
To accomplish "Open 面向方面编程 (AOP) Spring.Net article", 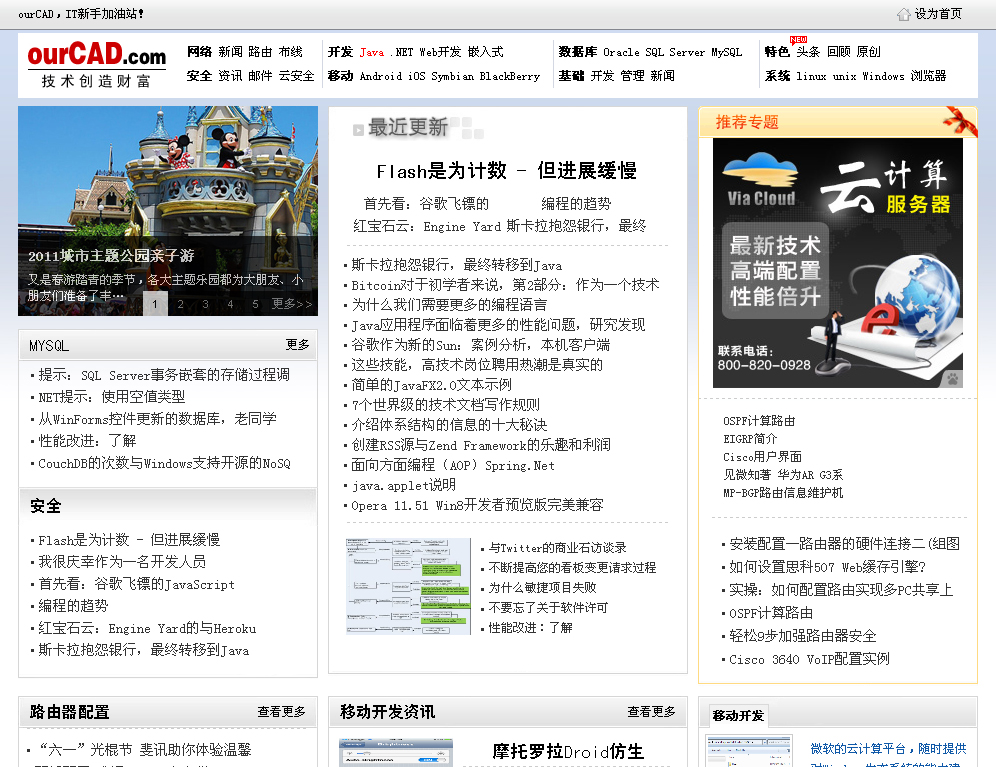I will click(x=453, y=465).
